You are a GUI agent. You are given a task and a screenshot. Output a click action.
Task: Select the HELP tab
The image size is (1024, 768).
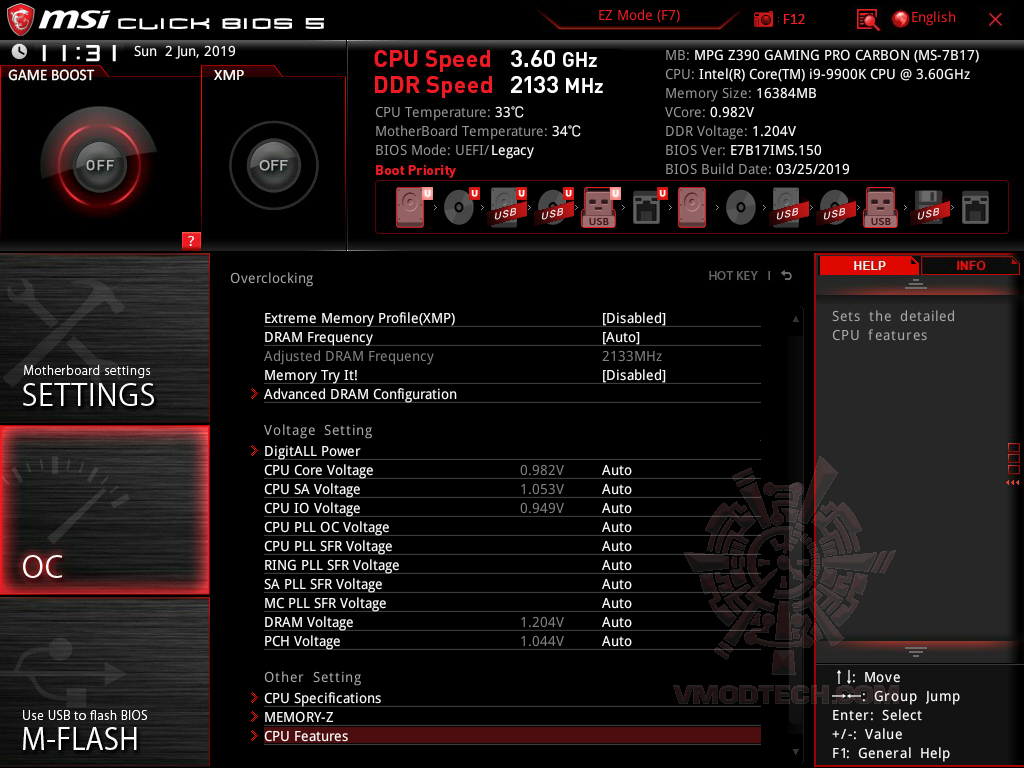869,265
